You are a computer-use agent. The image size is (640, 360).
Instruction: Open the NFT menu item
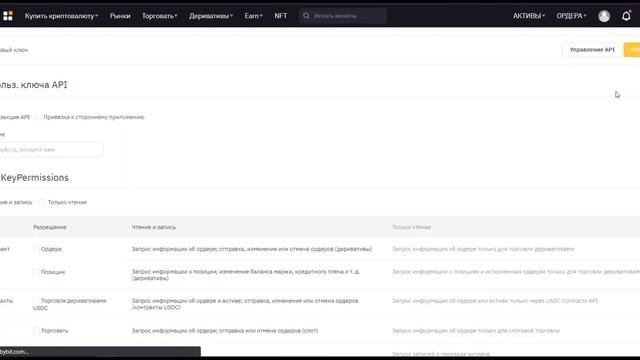[x=280, y=16]
